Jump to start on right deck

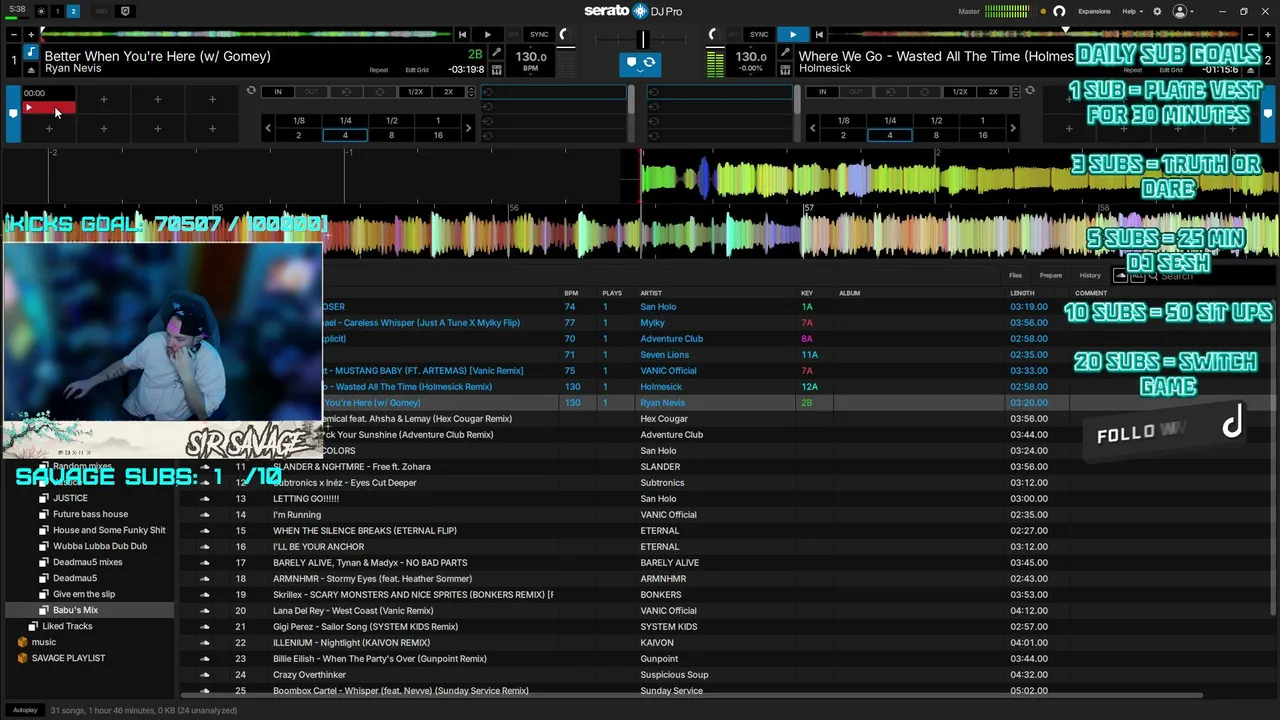tap(819, 35)
